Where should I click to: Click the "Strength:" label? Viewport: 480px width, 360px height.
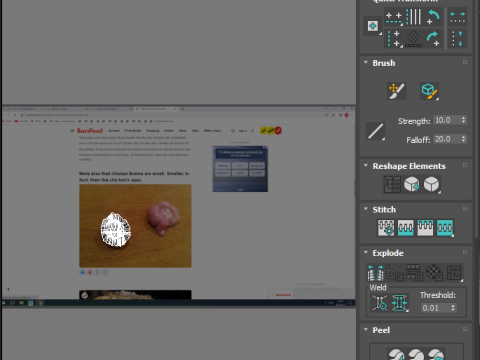coord(414,121)
